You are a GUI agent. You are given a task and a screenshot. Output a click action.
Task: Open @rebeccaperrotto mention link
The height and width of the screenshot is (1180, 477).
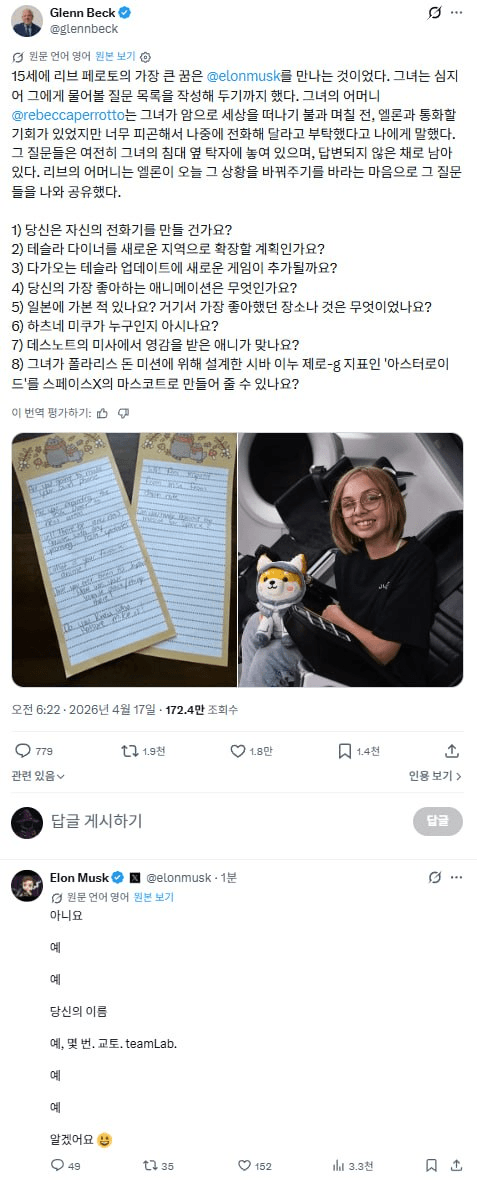pyautogui.click(x=64, y=115)
